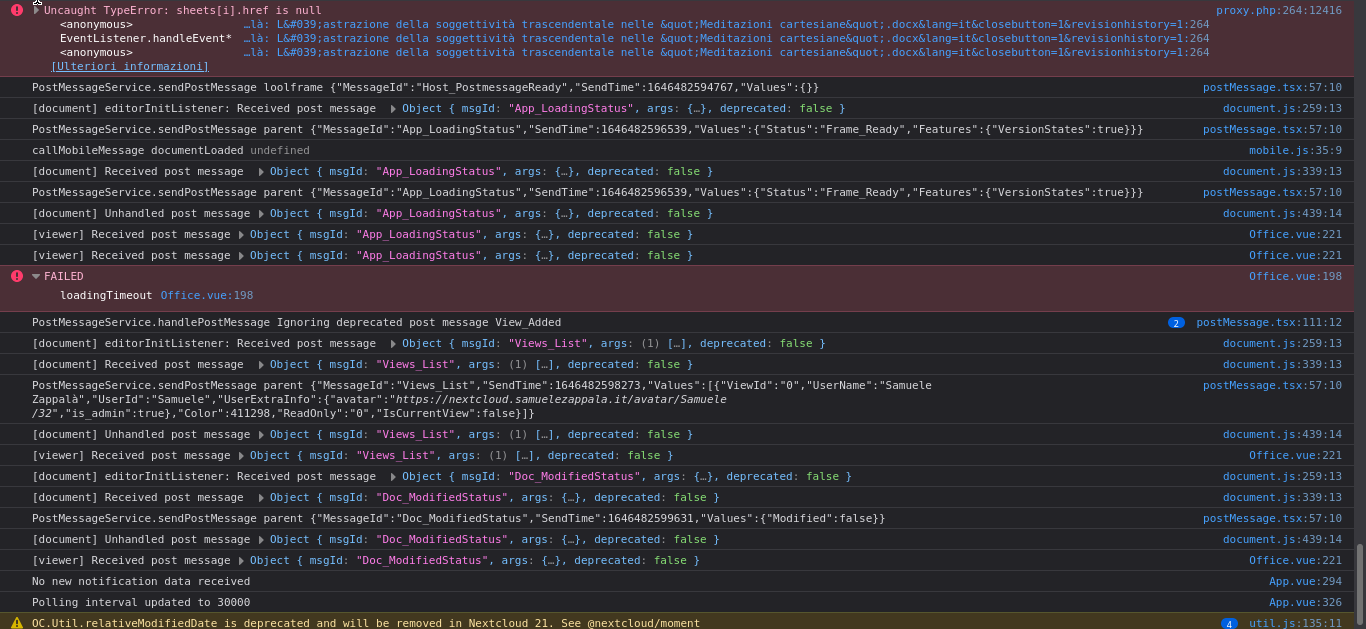Open postMessage.tsx:111:12 source link

[1269, 322]
